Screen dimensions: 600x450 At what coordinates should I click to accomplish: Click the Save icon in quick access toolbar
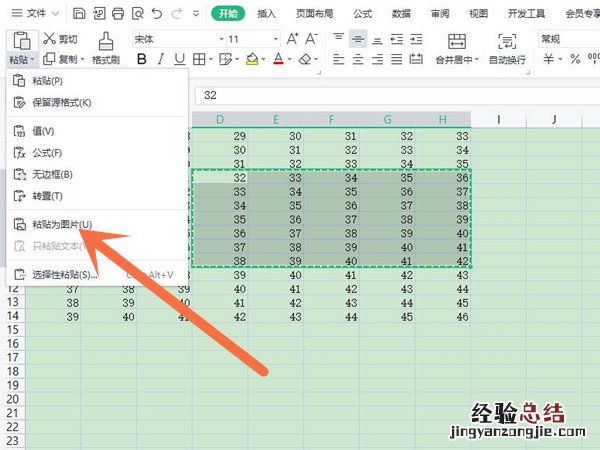click(x=79, y=14)
